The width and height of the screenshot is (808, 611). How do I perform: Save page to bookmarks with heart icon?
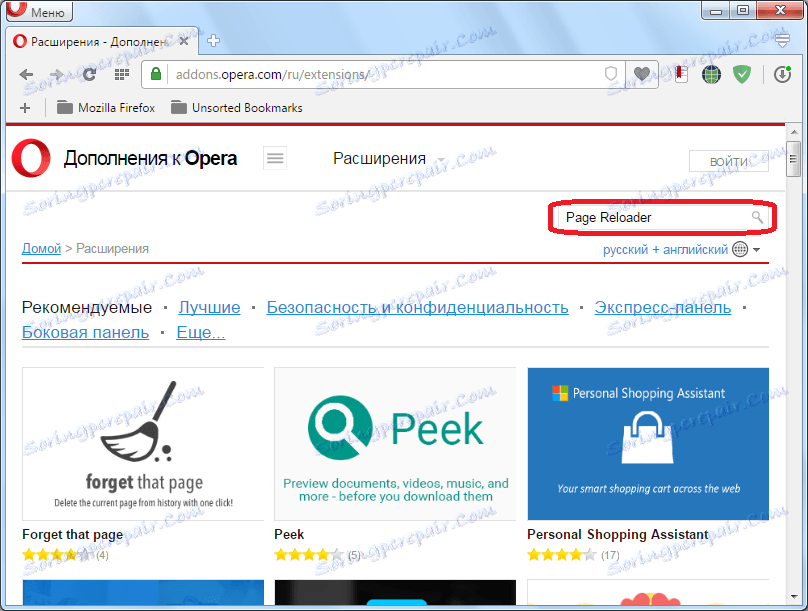[x=641, y=74]
